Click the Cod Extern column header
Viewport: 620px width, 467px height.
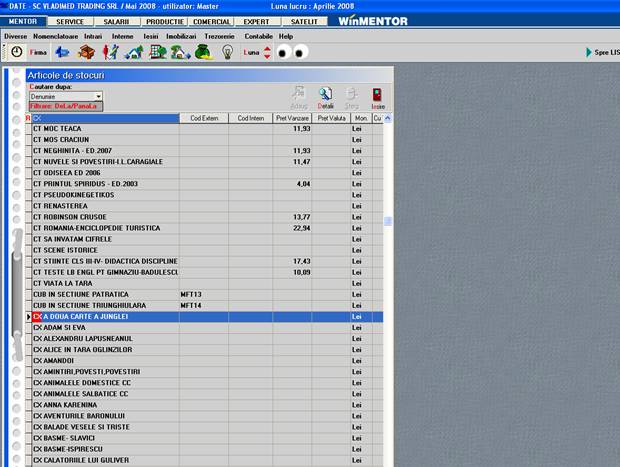(204, 118)
